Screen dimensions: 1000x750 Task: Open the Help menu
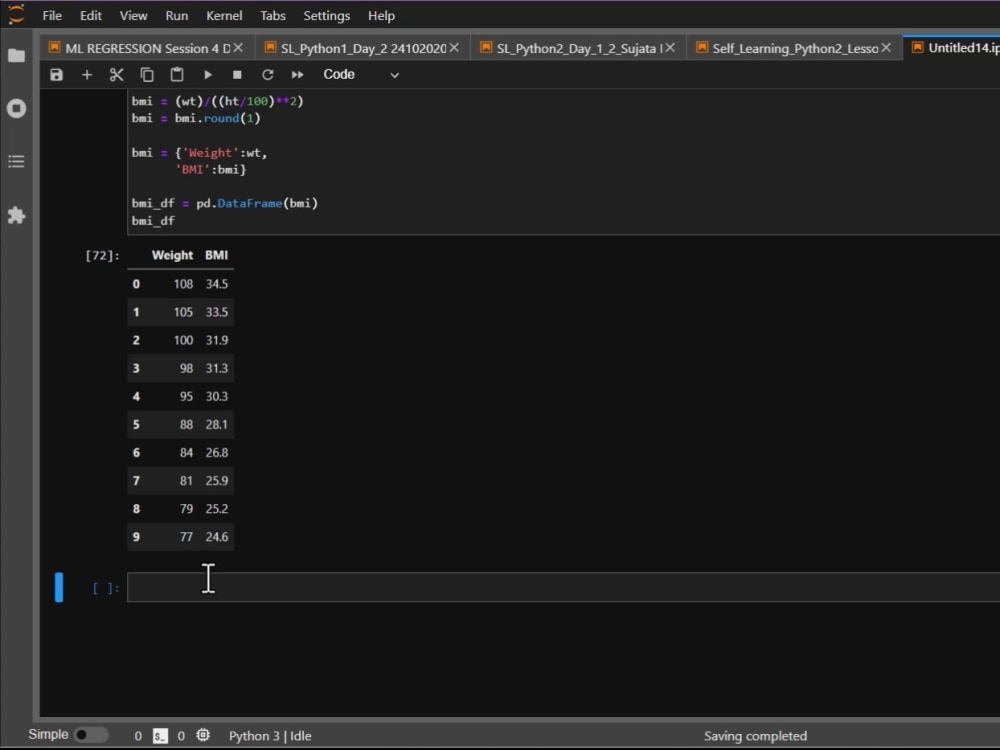pos(381,15)
